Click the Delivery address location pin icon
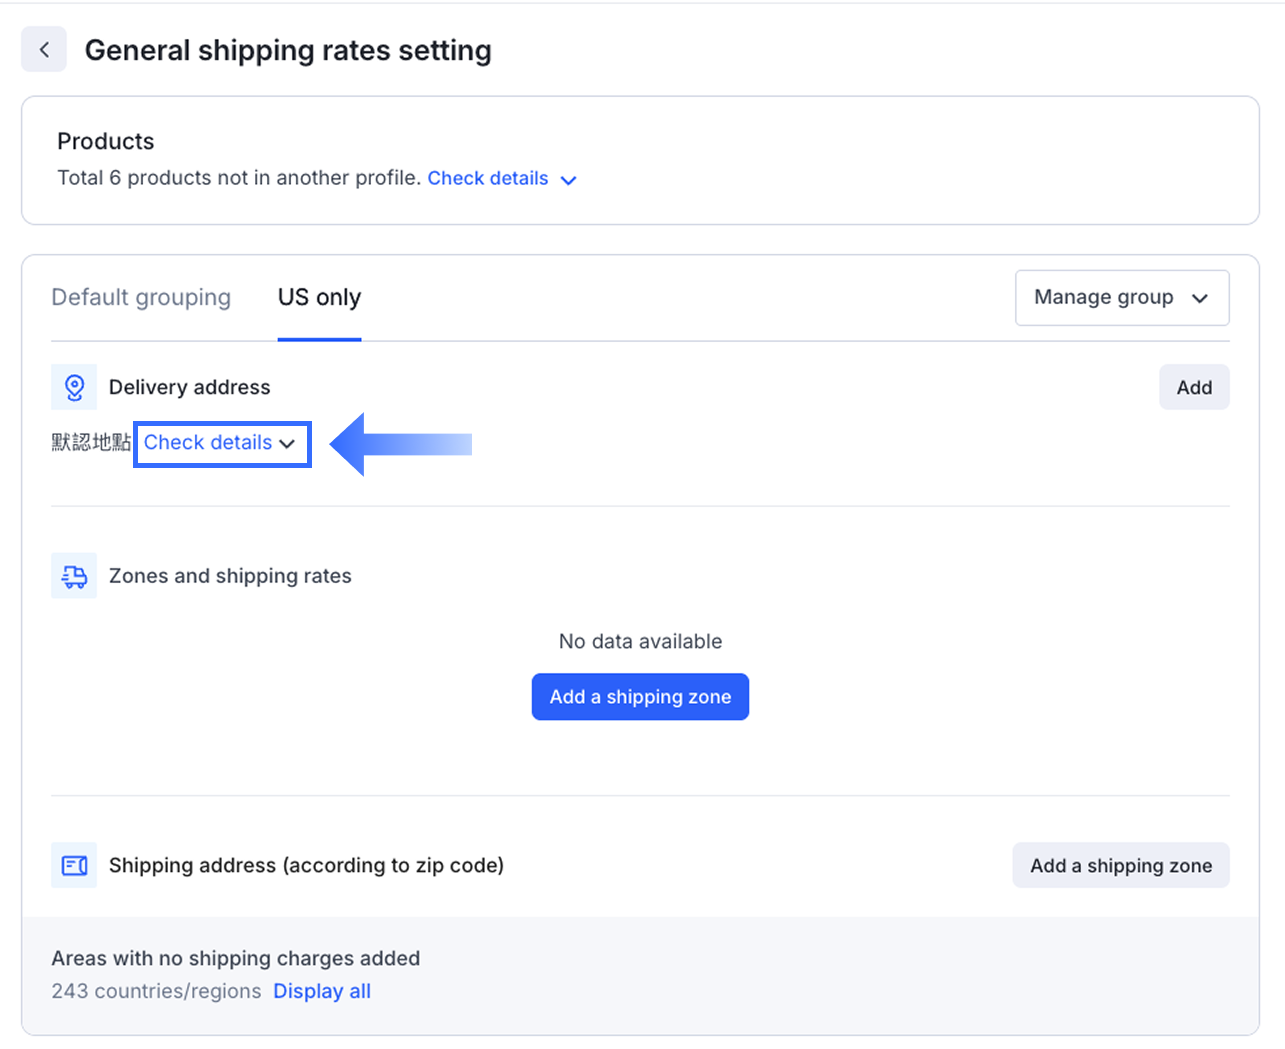 coord(74,387)
